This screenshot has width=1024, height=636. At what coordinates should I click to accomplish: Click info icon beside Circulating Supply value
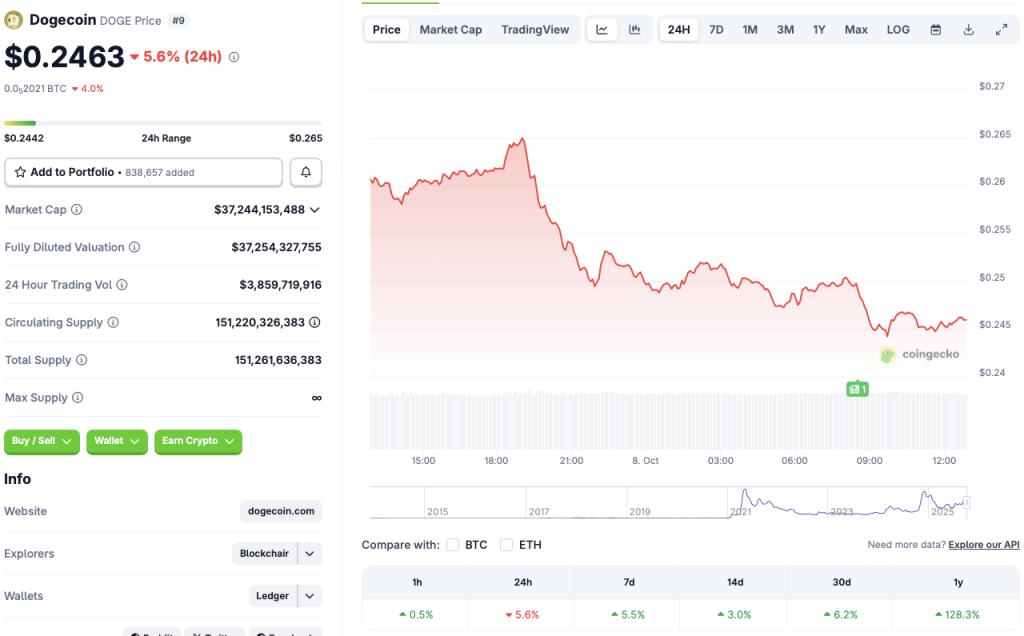[x=315, y=323]
